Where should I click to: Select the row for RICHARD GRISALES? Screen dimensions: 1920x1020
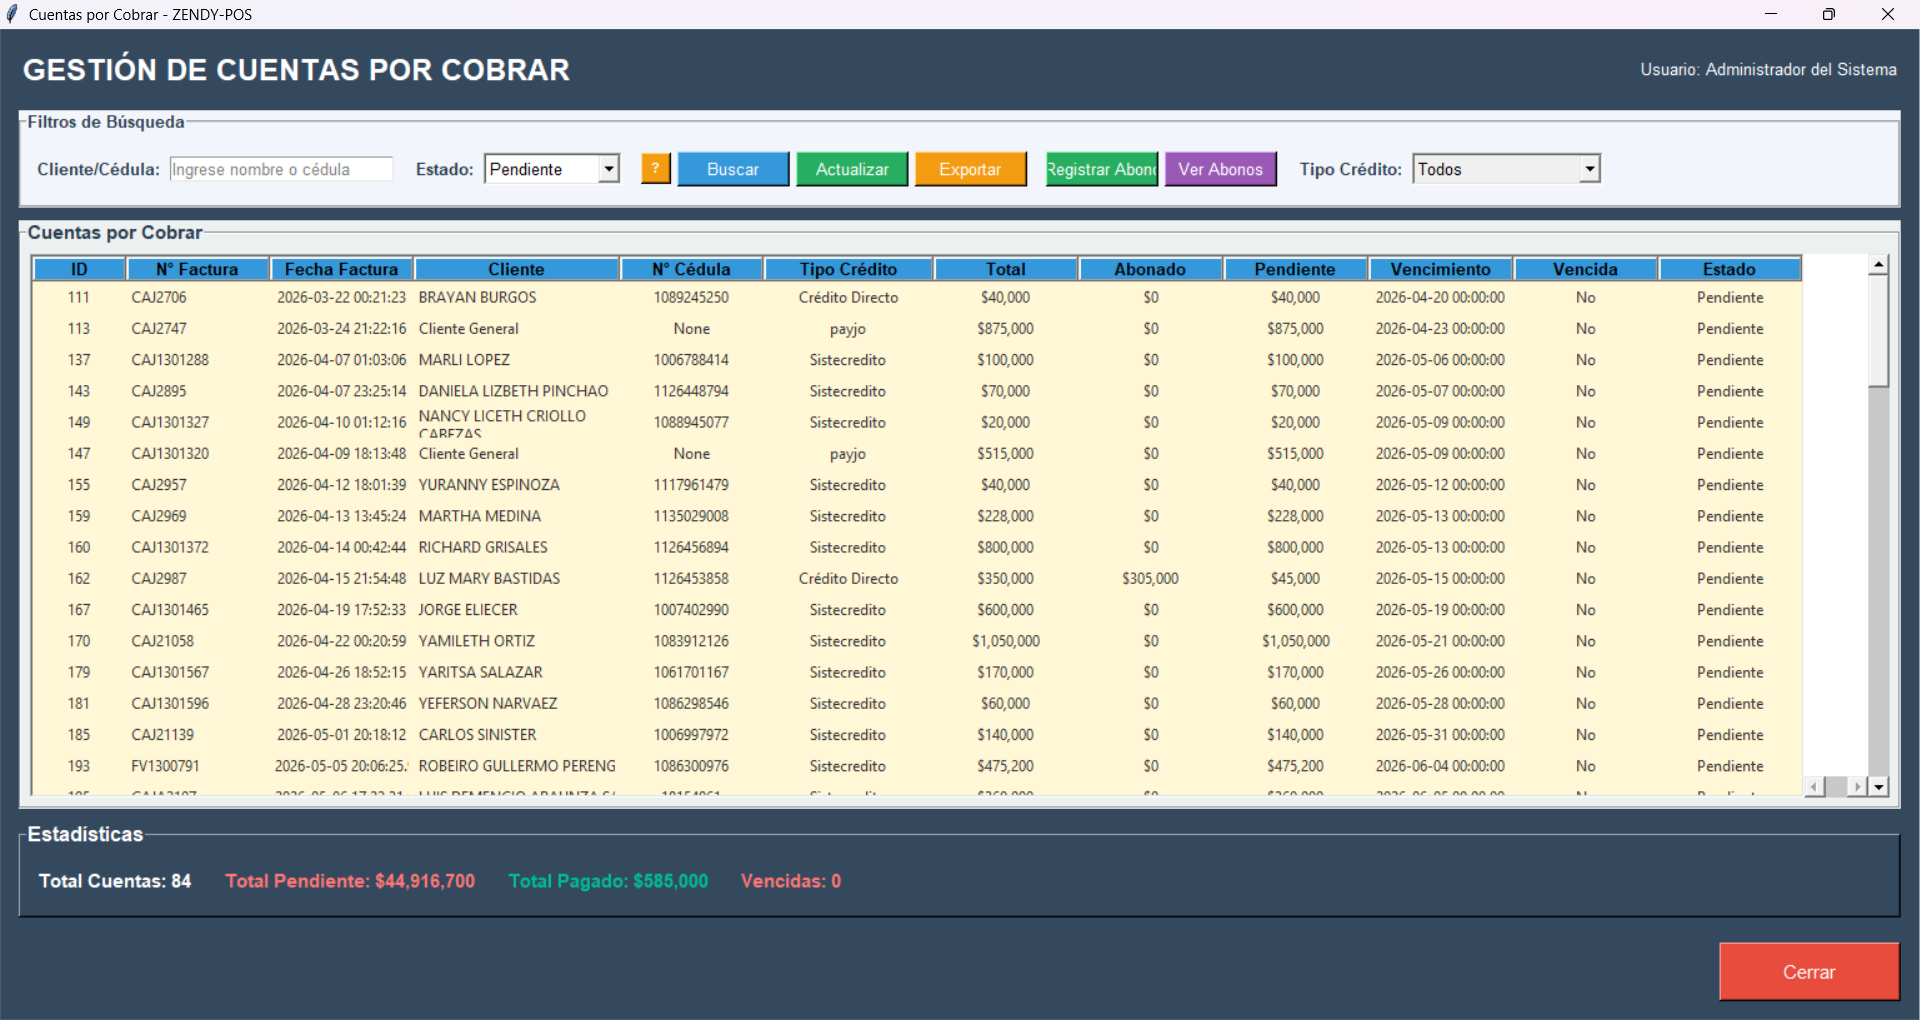[917, 547]
